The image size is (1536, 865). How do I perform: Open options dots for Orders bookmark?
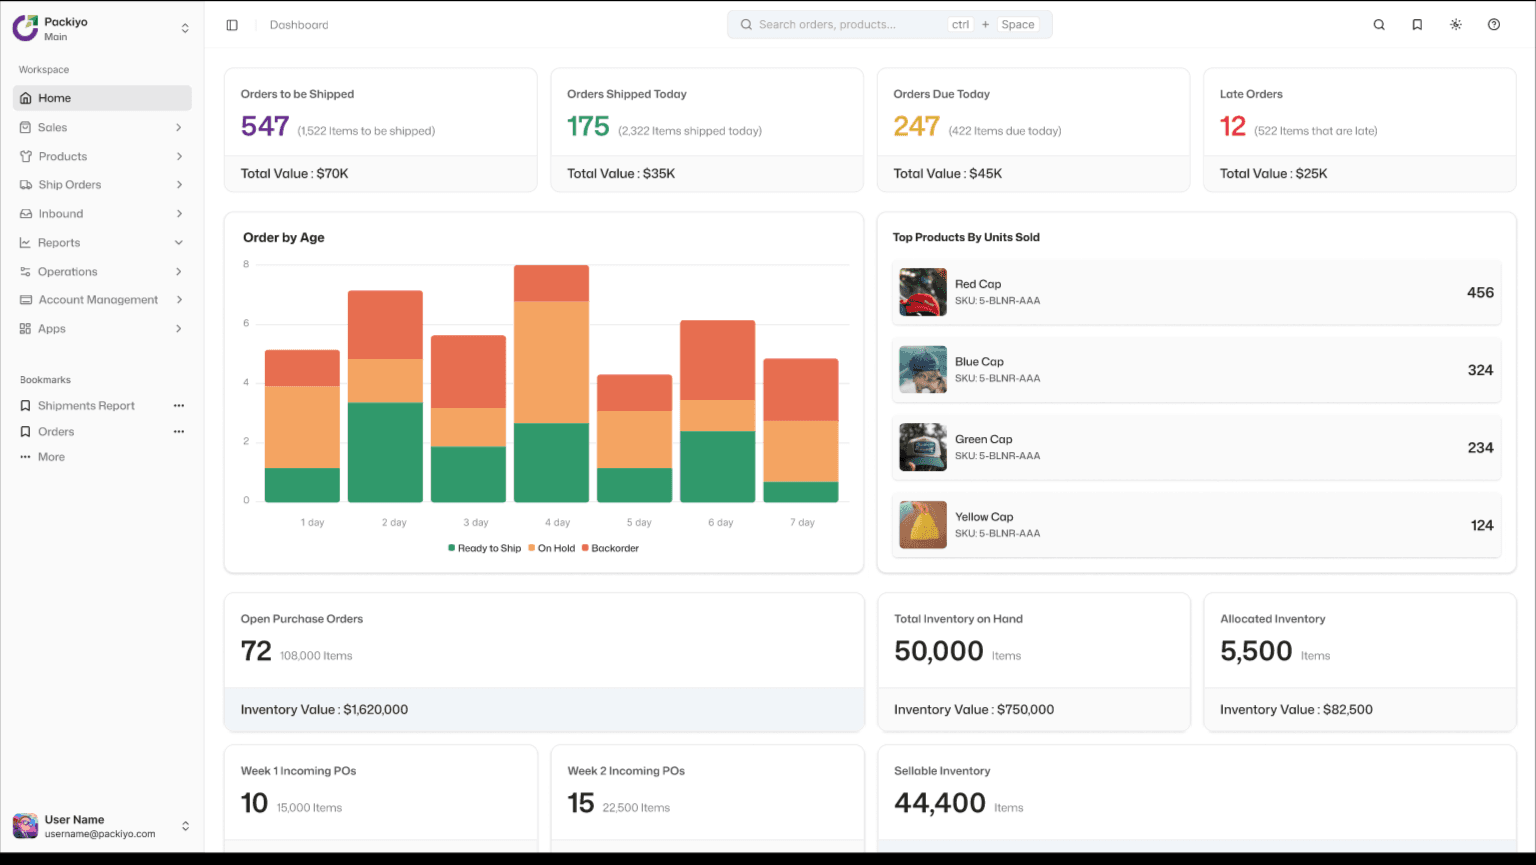(x=179, y=432)
